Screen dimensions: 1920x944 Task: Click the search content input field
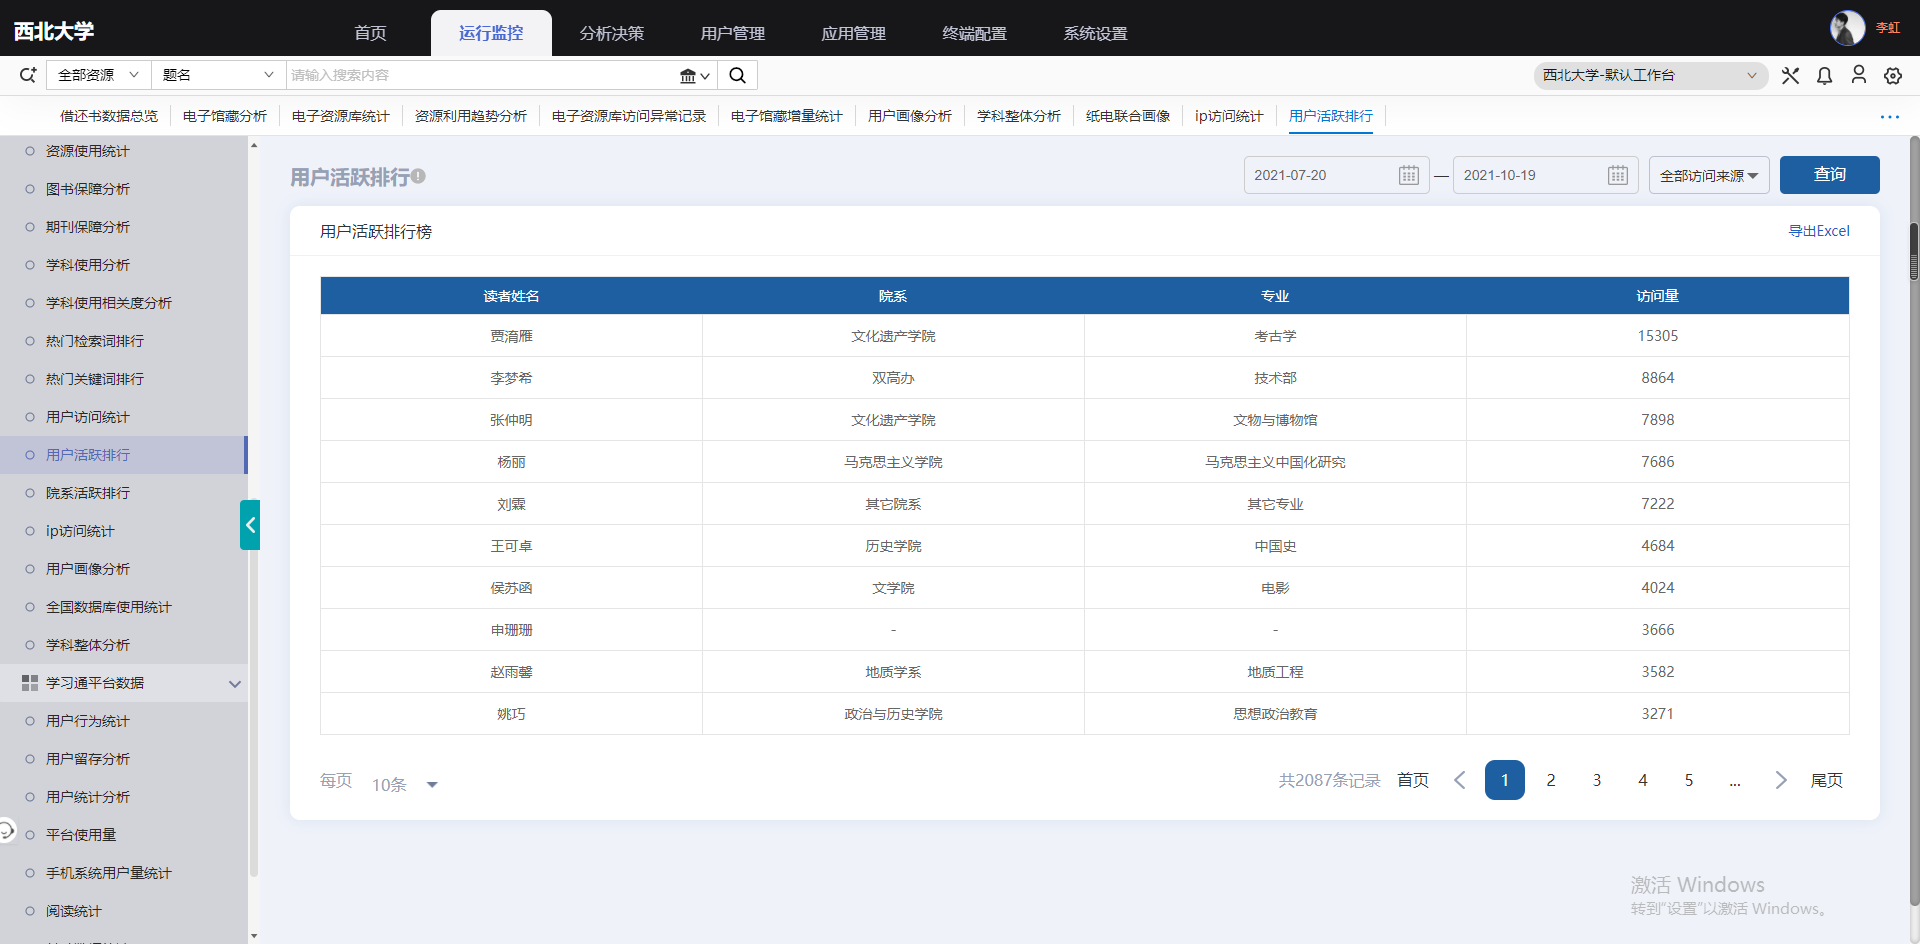click(x=480, y=75)
